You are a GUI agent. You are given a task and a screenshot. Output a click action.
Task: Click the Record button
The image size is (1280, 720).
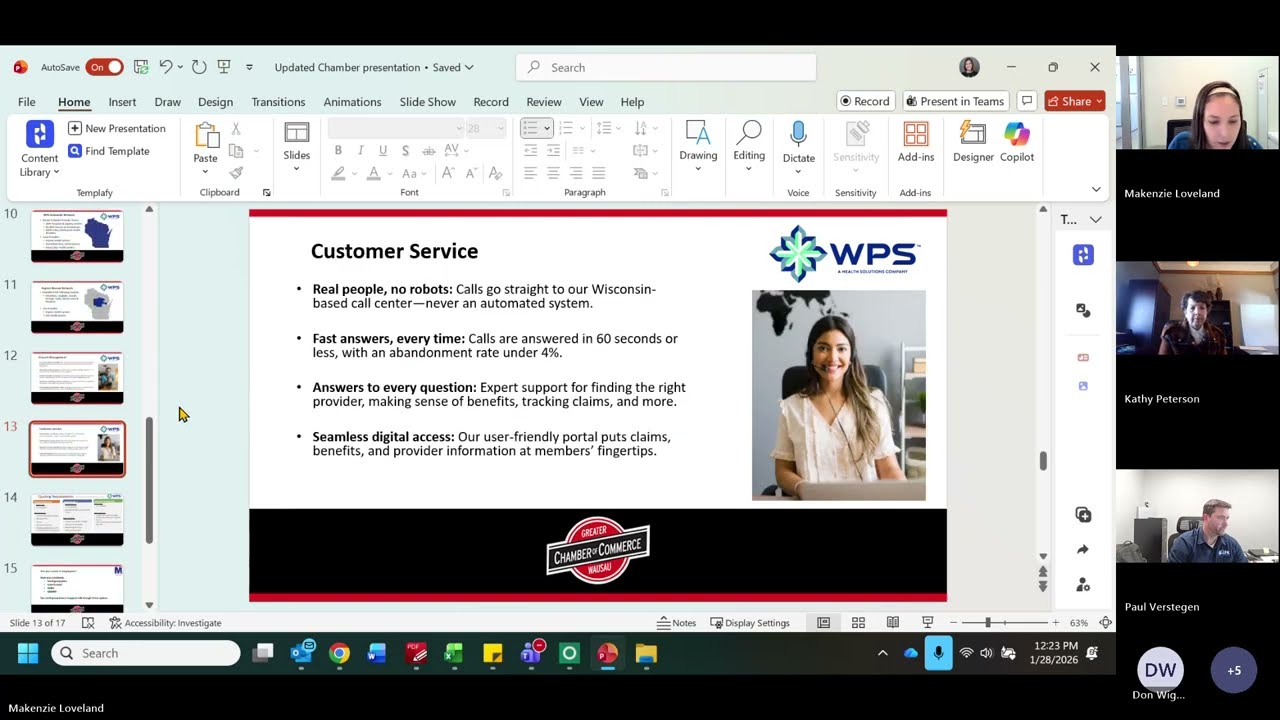point(865,101)
